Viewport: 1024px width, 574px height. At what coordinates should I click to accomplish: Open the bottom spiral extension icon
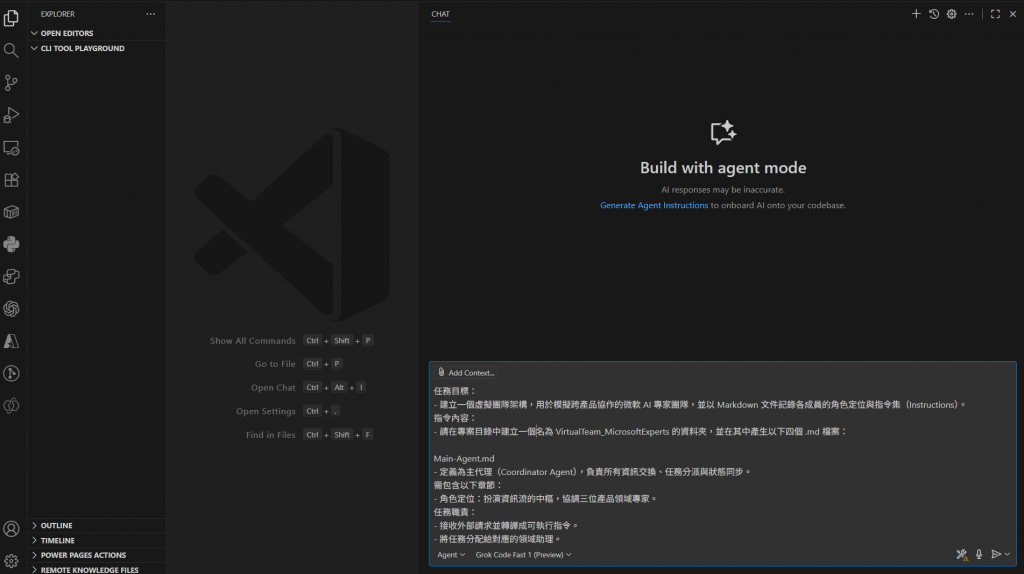tap(11, 406)
